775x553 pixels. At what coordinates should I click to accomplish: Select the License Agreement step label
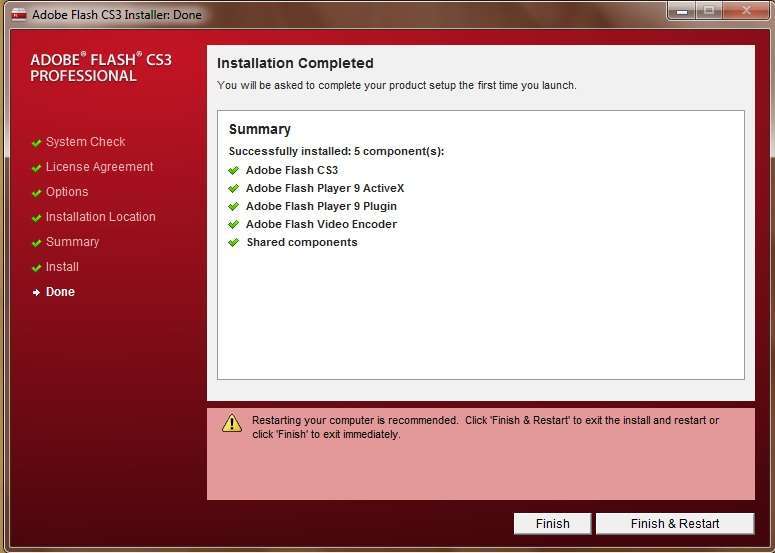pyautogui.click(x=99, y=167)
